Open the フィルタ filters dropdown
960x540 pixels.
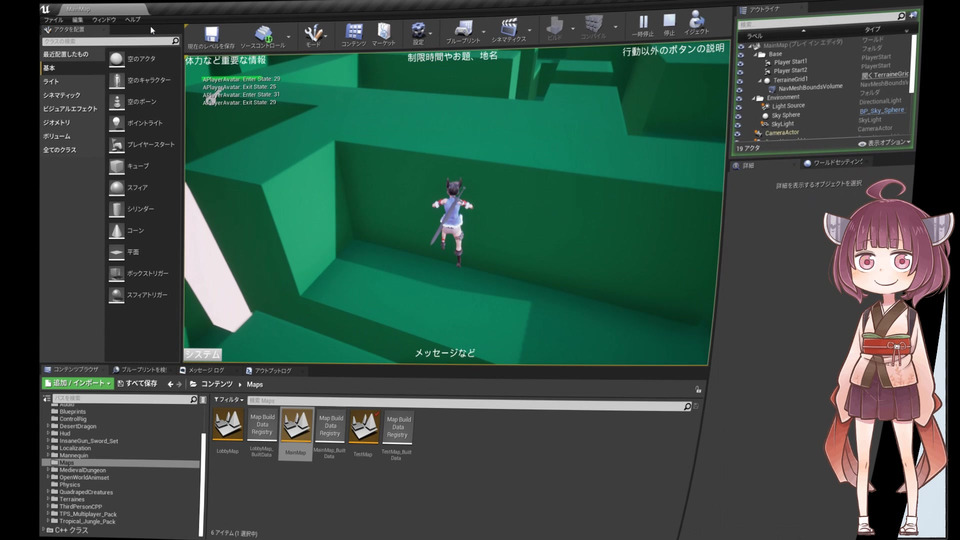[229, 399]
